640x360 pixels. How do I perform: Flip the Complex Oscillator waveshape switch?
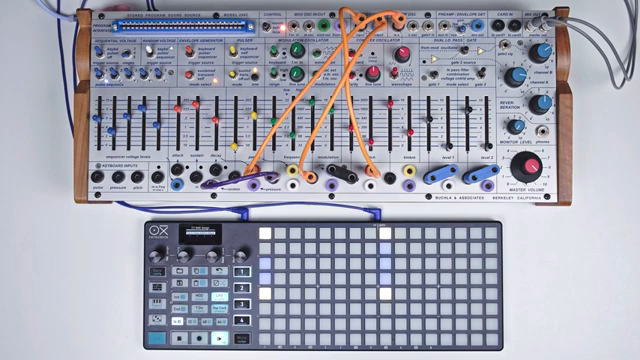tap(394, 73)
